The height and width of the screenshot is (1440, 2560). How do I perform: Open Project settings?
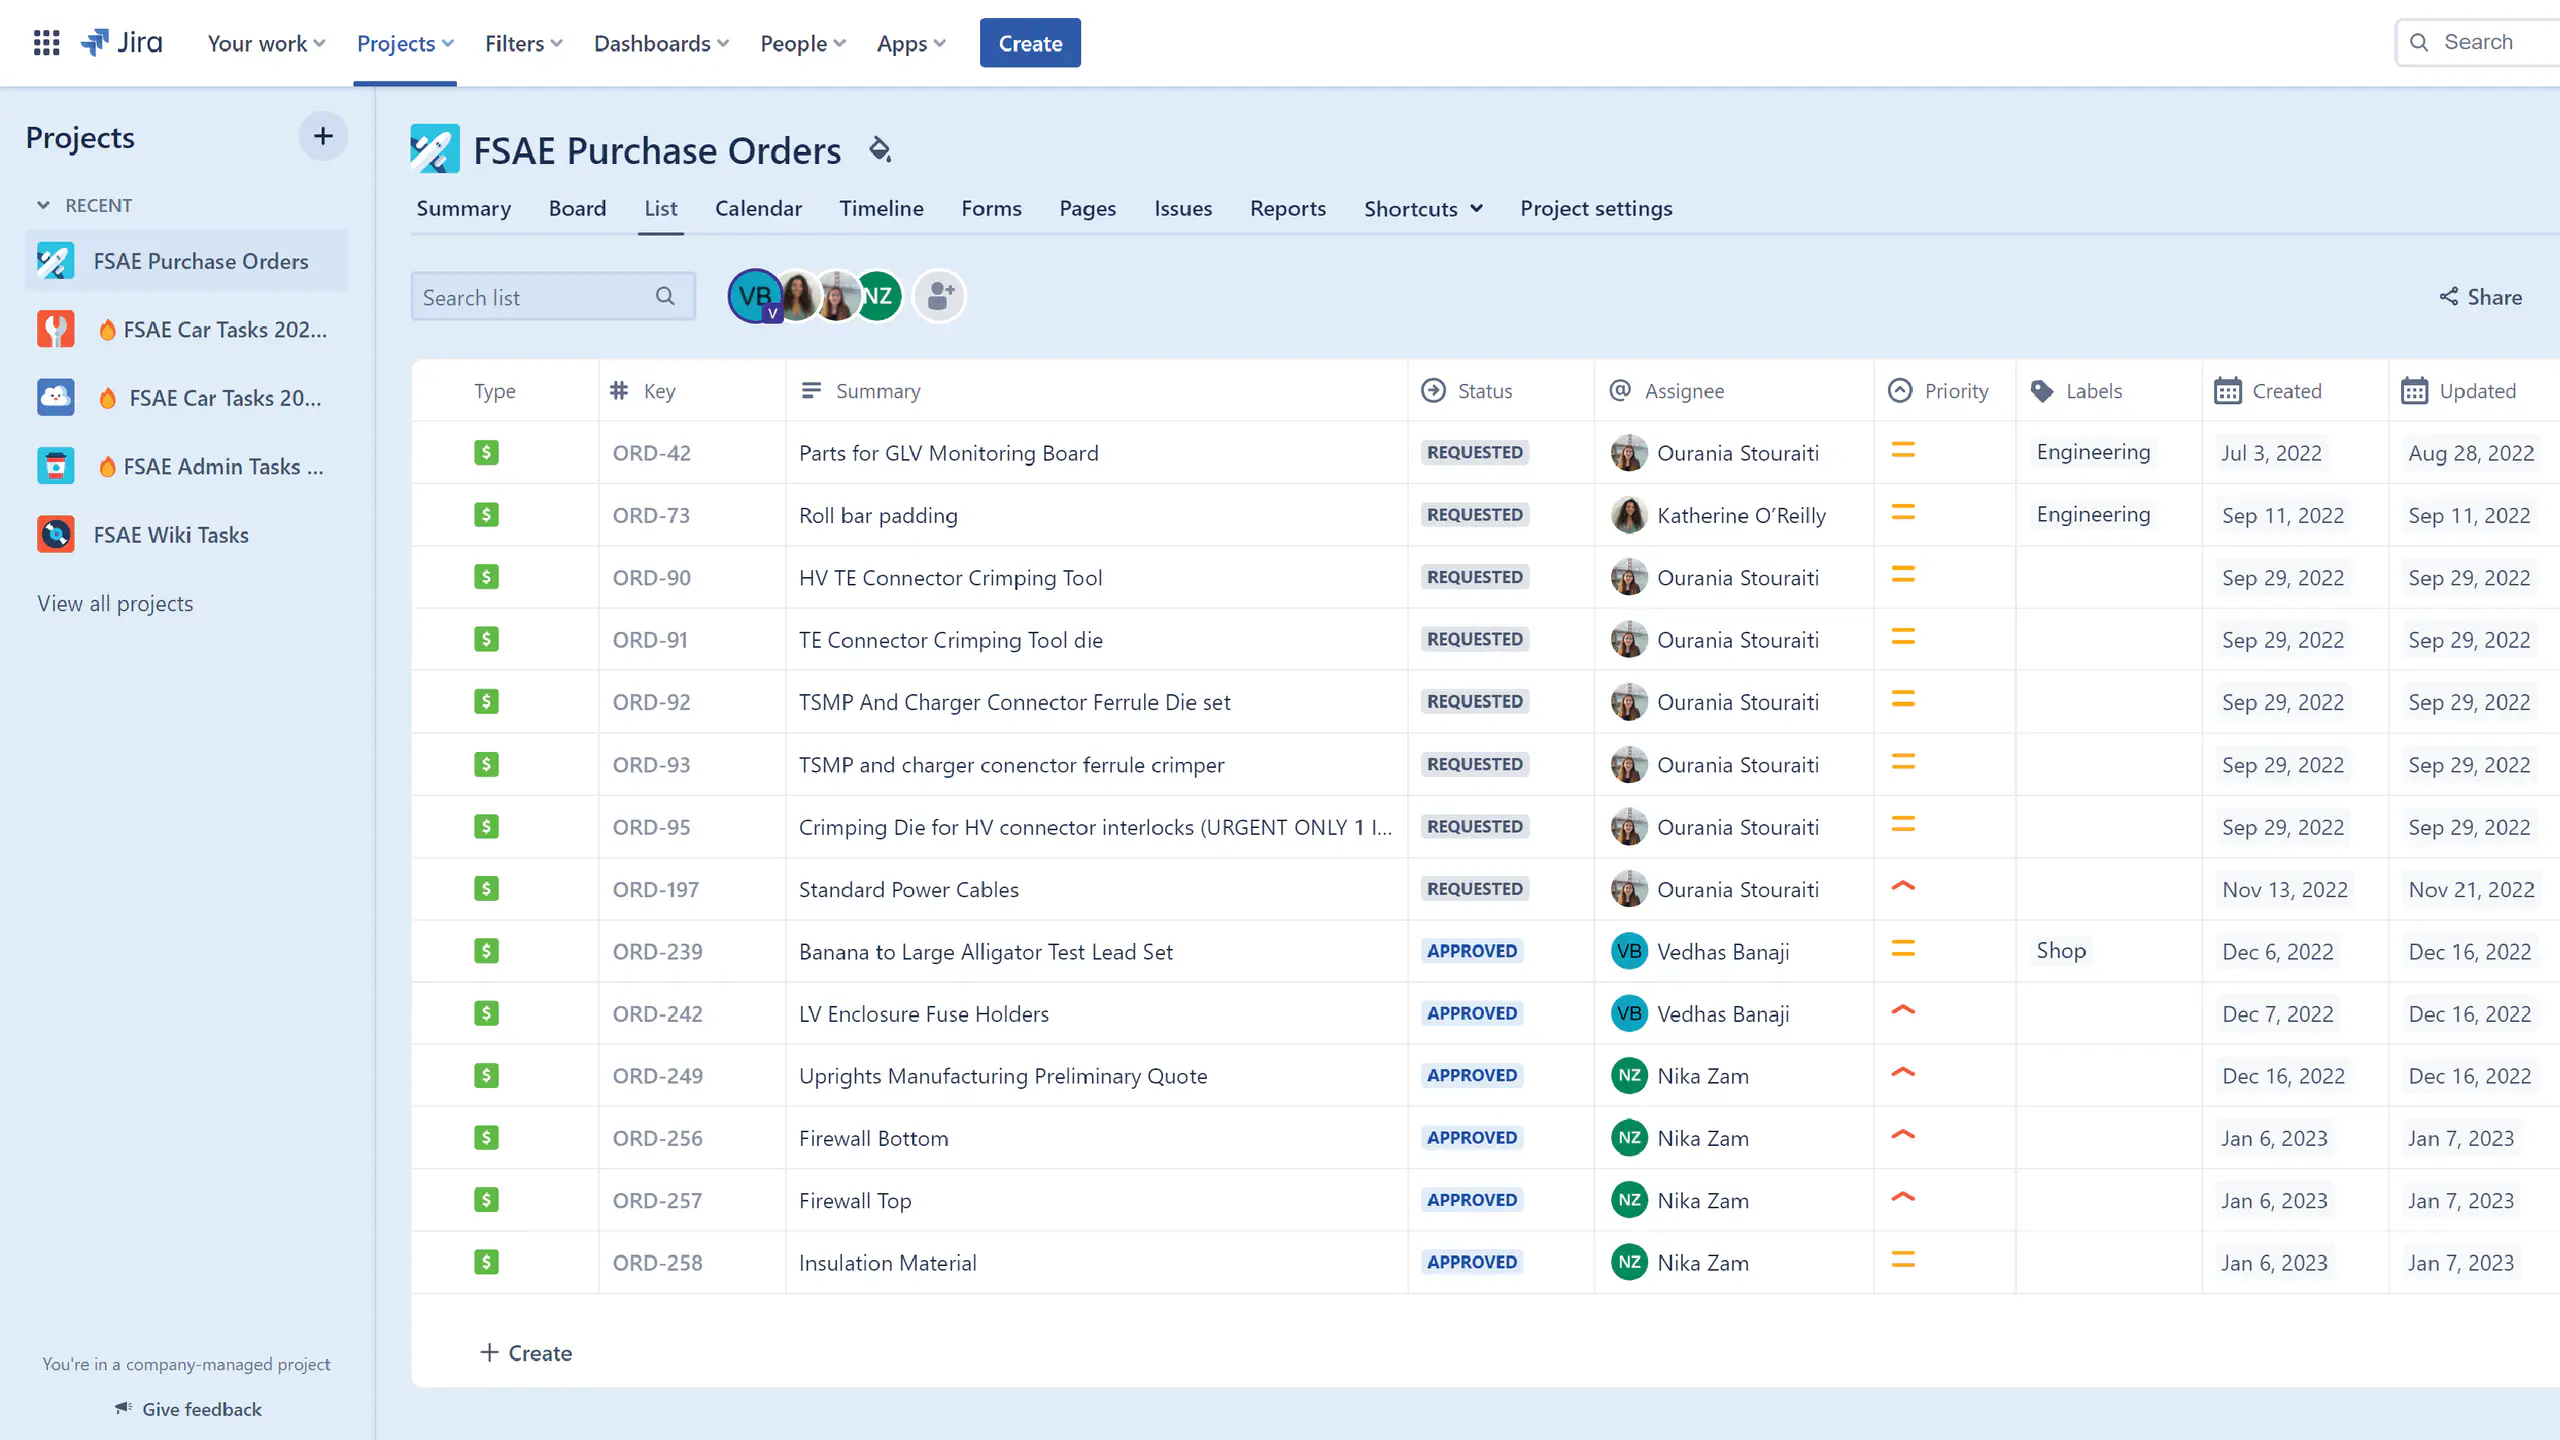tap(1596, 208)
